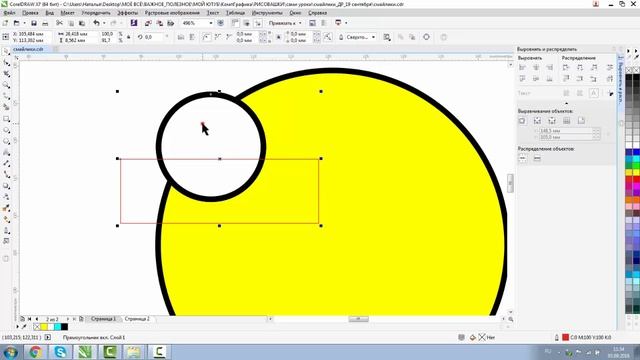Go to the first page navigation button

coord(29,319)
